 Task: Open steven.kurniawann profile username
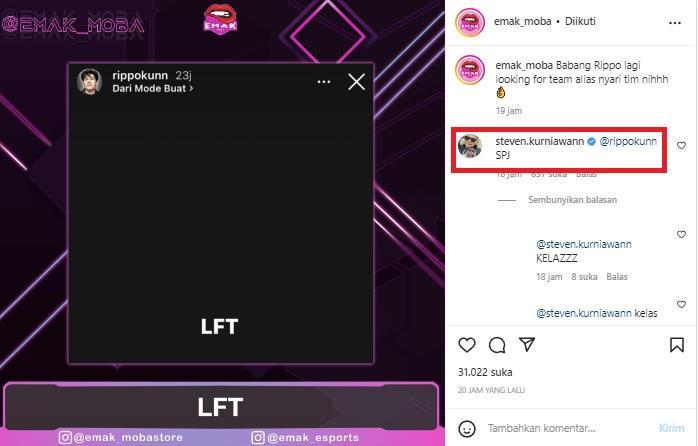(x=540, y=141)
